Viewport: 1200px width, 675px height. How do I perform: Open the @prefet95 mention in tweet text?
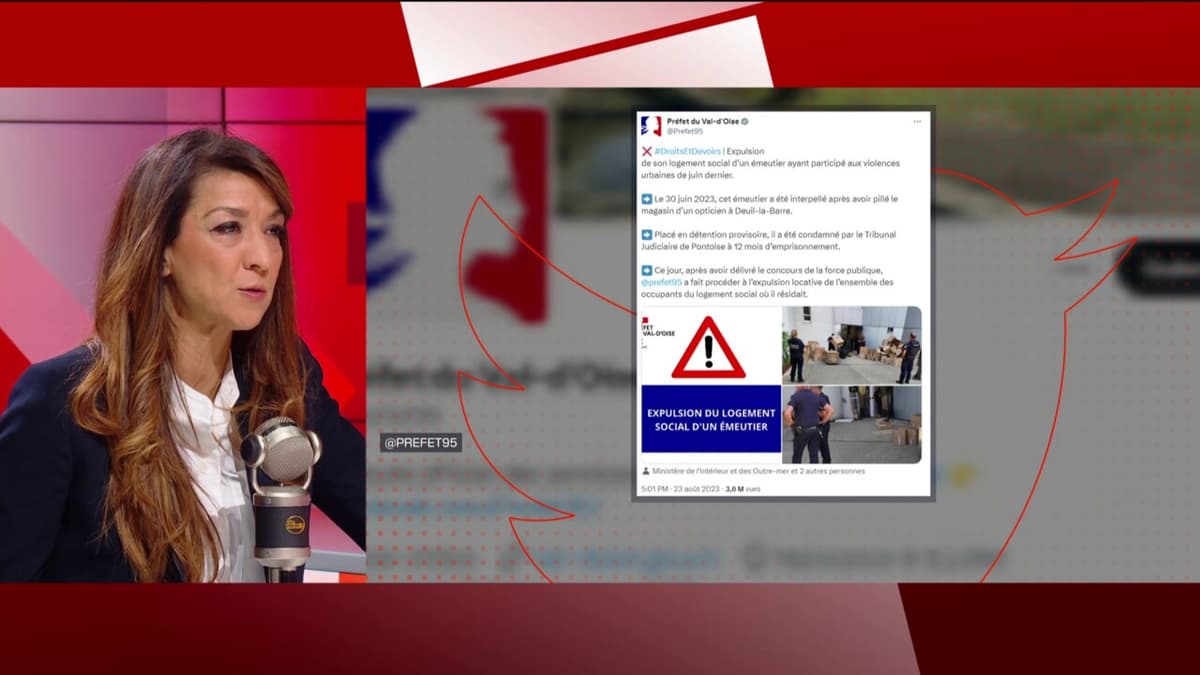tap(661, 282)
